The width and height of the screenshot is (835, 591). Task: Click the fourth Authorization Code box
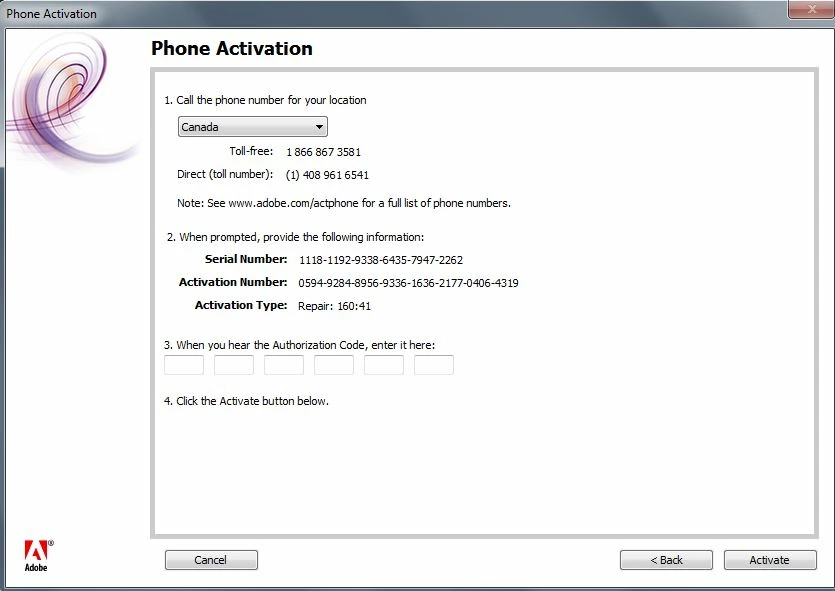coord(334,365)
